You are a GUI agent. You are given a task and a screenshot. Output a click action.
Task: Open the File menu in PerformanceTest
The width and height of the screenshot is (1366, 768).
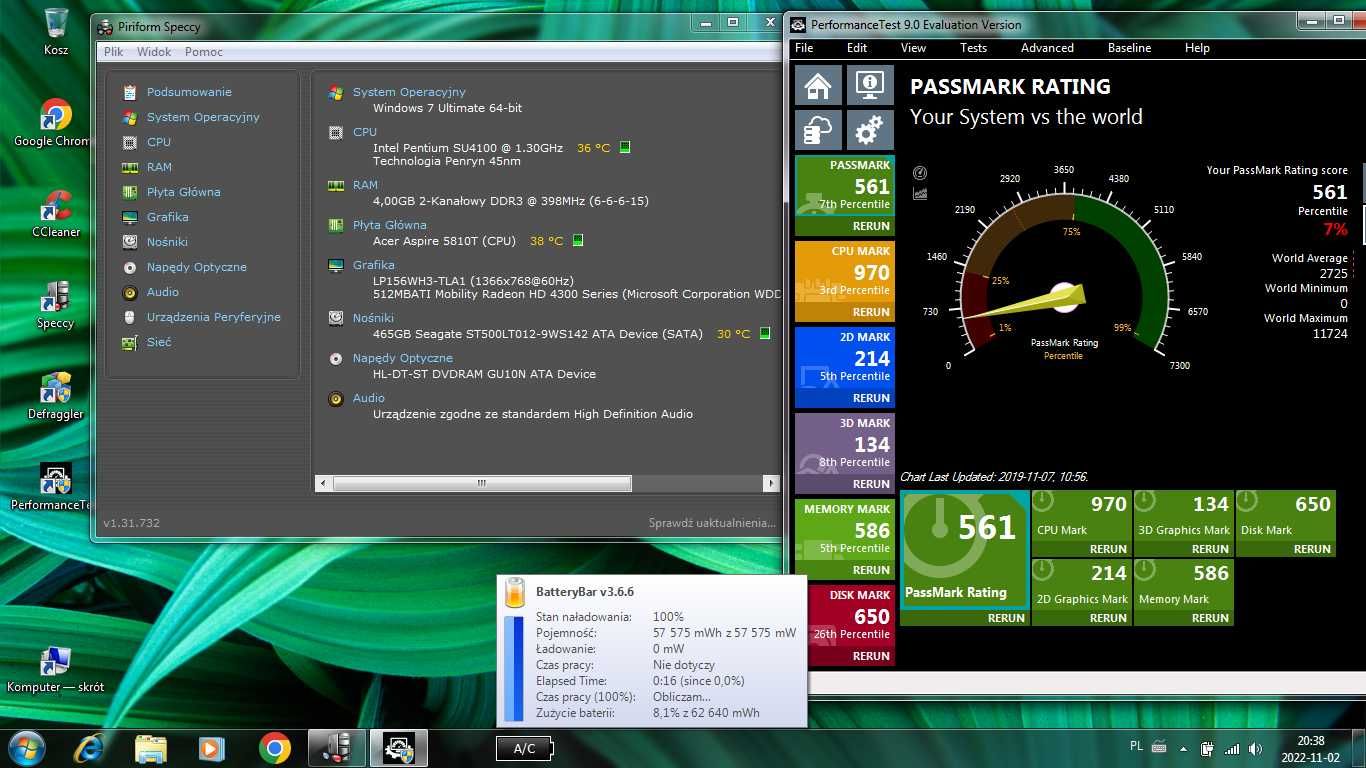804,48
